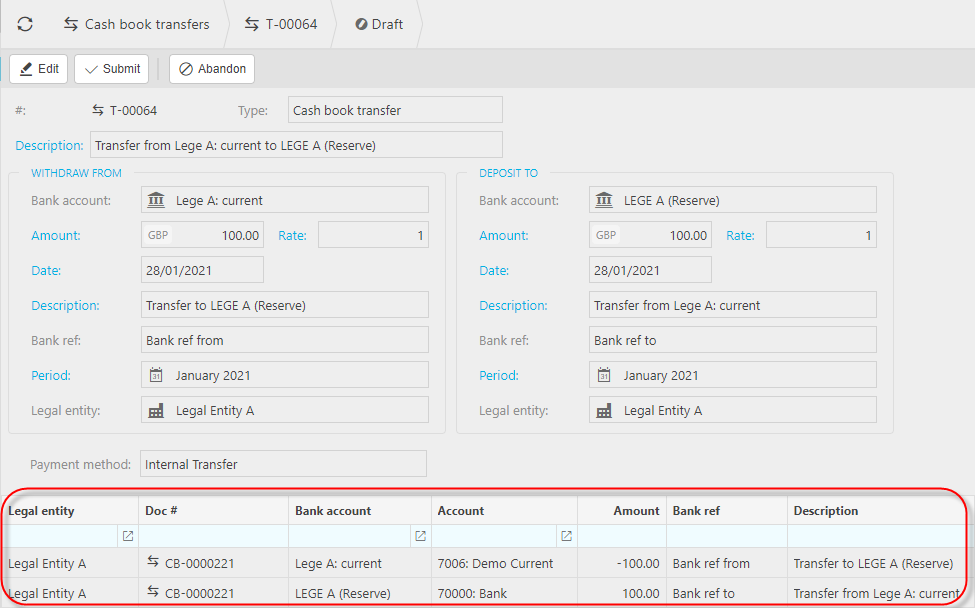
Task: Click the Amount filter input cell
Action: pyautogui.click(x=622, y=536)
